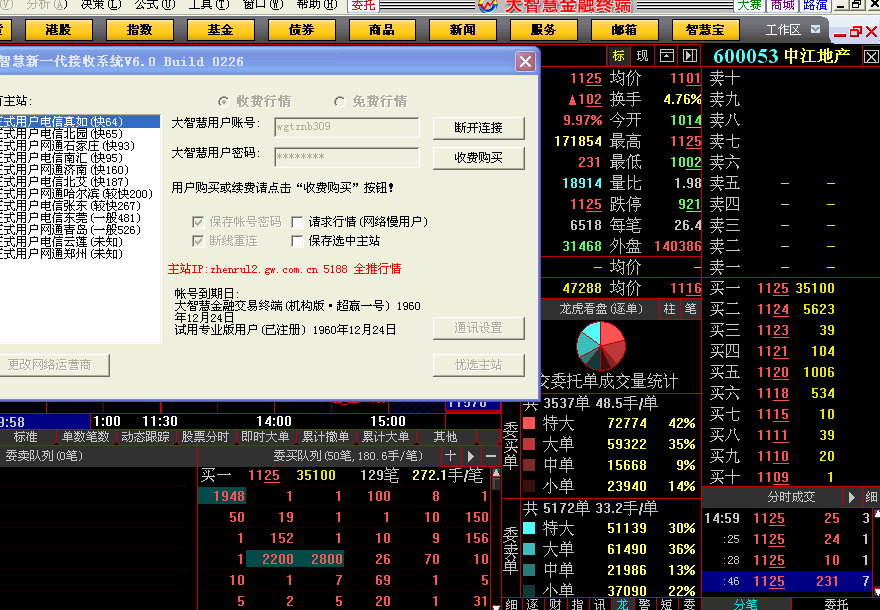
Task: Click the plus icon in 委买队列 header
Action: pyautogui.click(x=450, y=456)
